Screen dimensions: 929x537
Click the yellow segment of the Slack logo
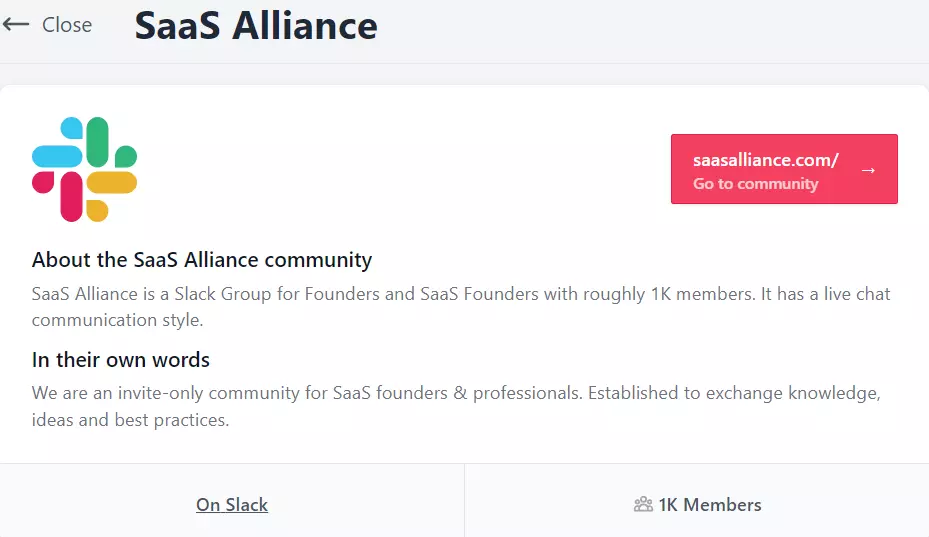coord(111,183)
